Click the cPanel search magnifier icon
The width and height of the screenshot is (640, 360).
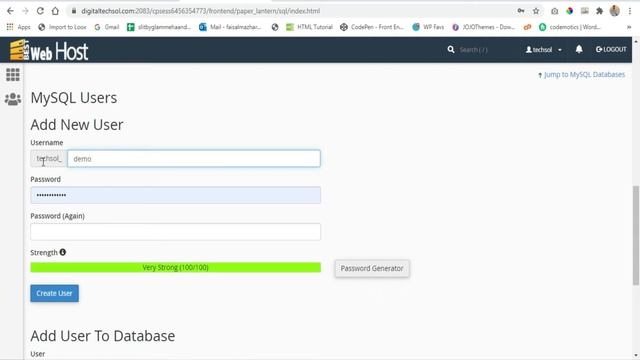pos(451,49)
